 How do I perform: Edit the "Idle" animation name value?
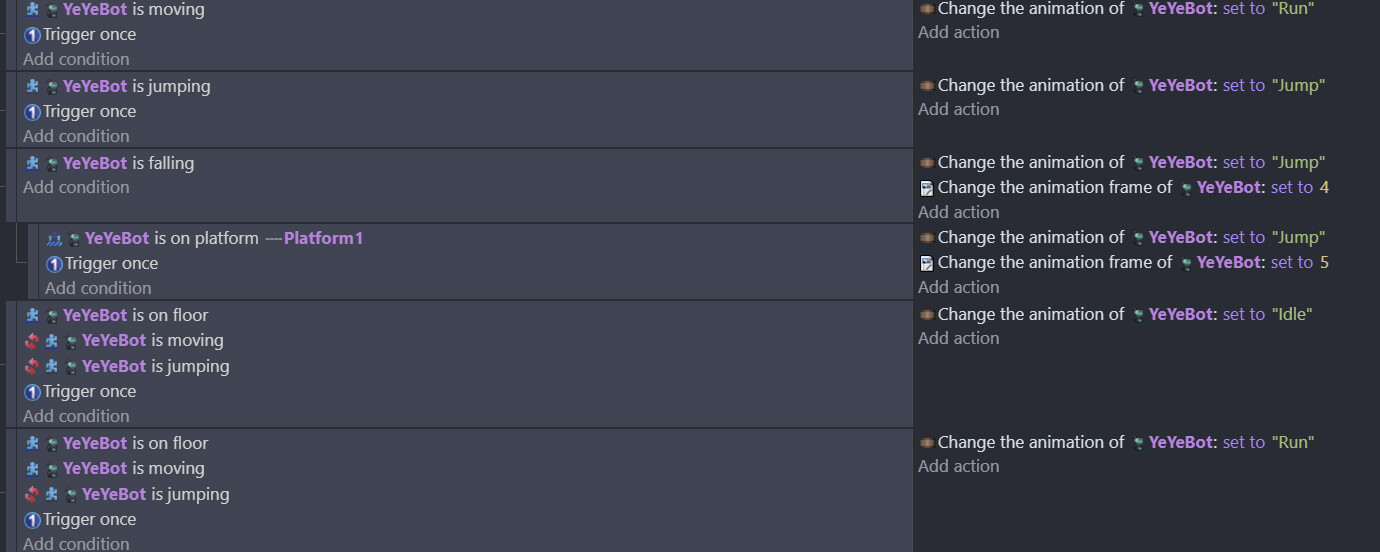click(1291, 314)
